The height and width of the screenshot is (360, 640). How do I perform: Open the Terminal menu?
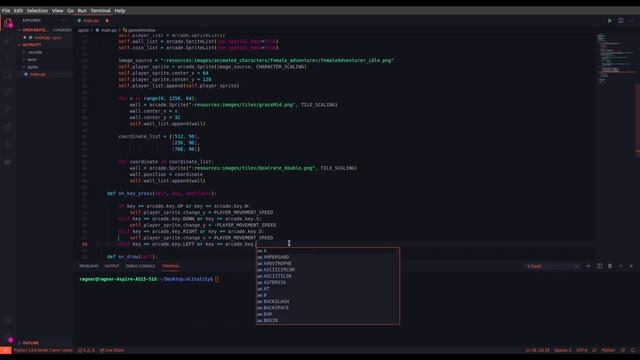(x=100, y=11)
